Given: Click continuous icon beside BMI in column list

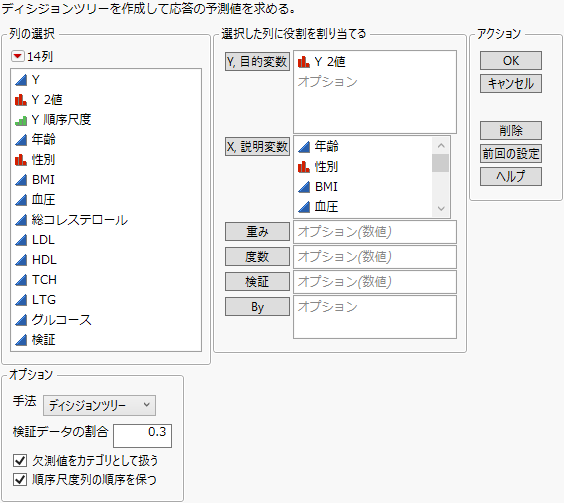Looking at the screenshot, I should (x=21, y=180).
